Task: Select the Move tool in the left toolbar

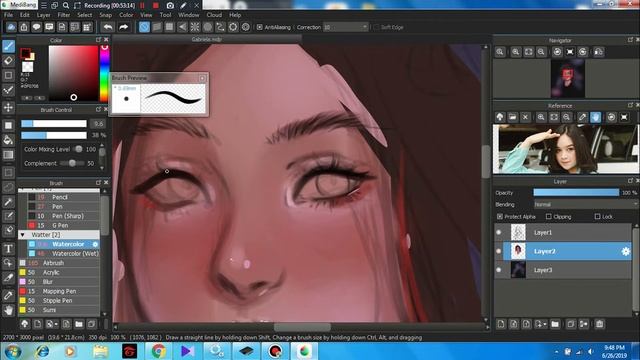Action: [x=9, y=107]
